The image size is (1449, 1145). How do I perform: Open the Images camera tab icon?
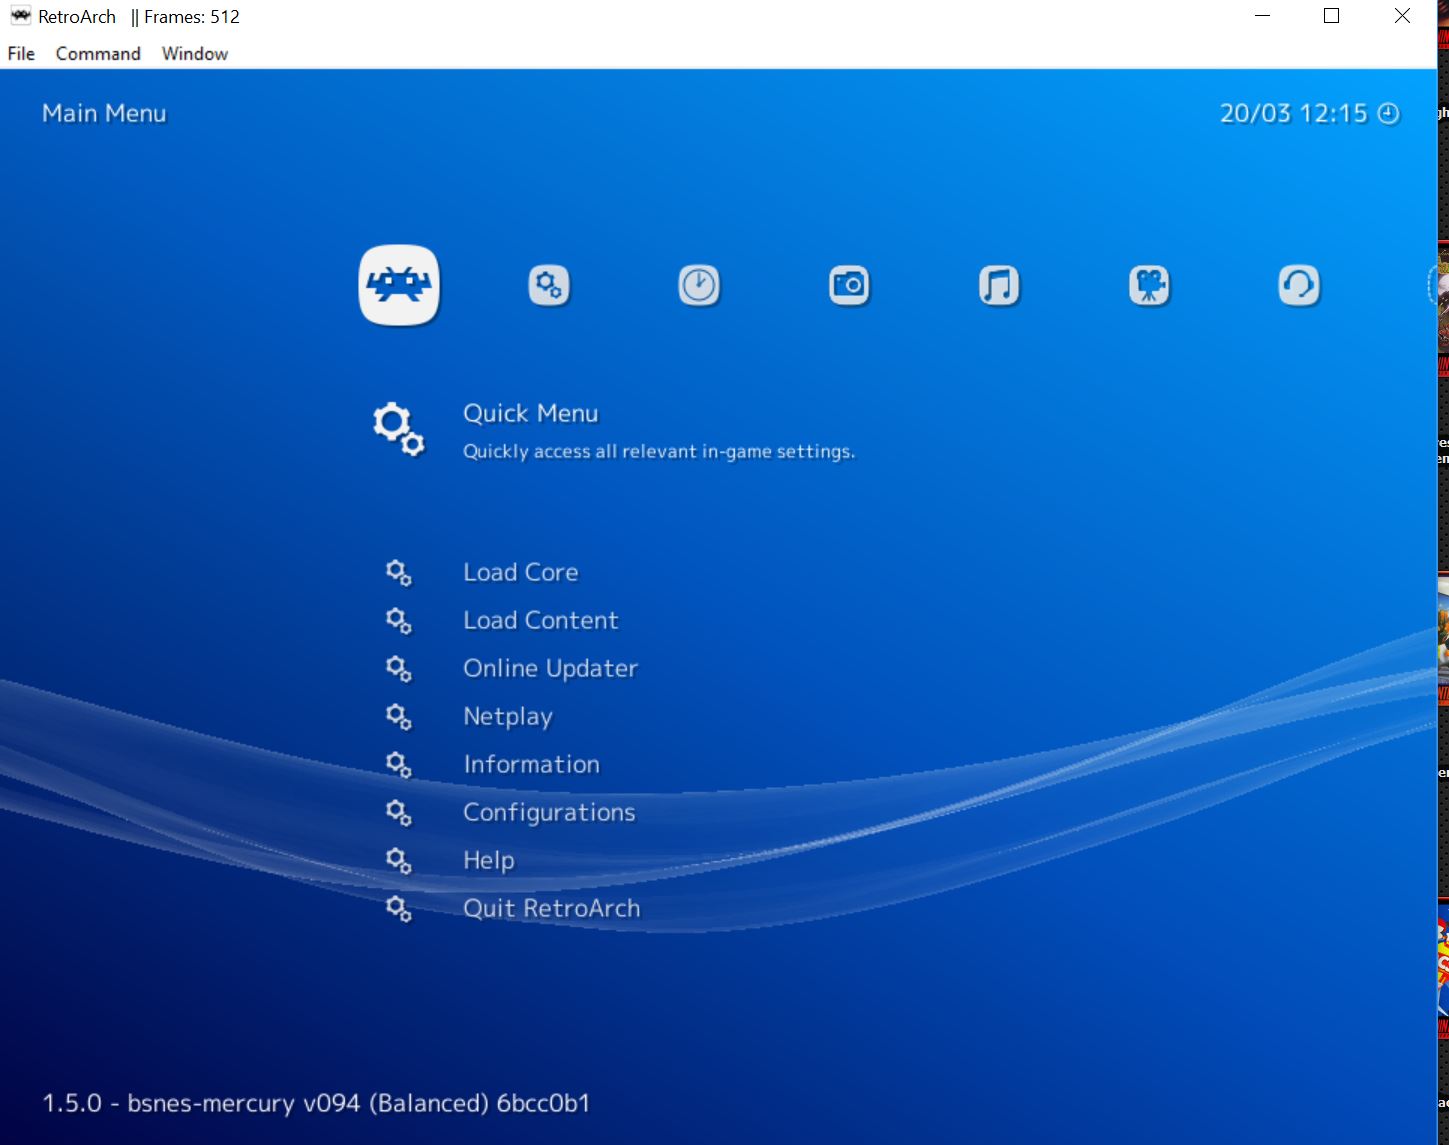(x=849, y=285)
